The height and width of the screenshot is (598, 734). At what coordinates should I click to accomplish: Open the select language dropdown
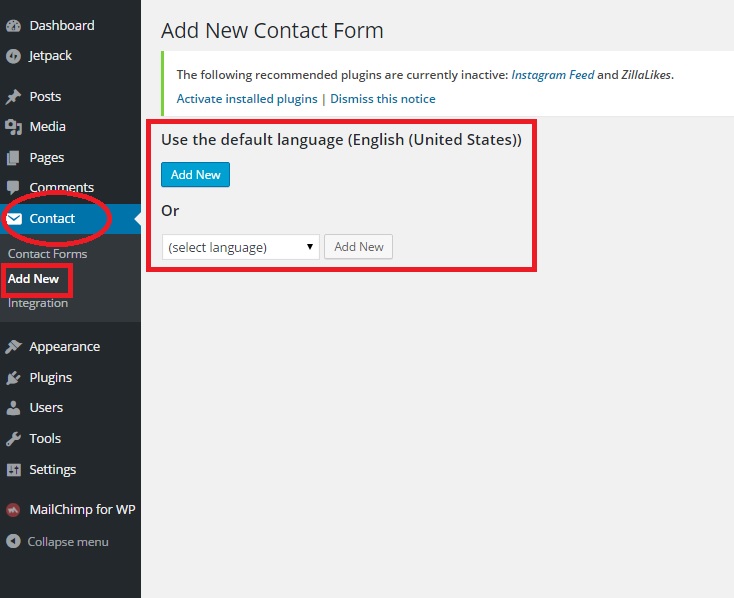241,247
